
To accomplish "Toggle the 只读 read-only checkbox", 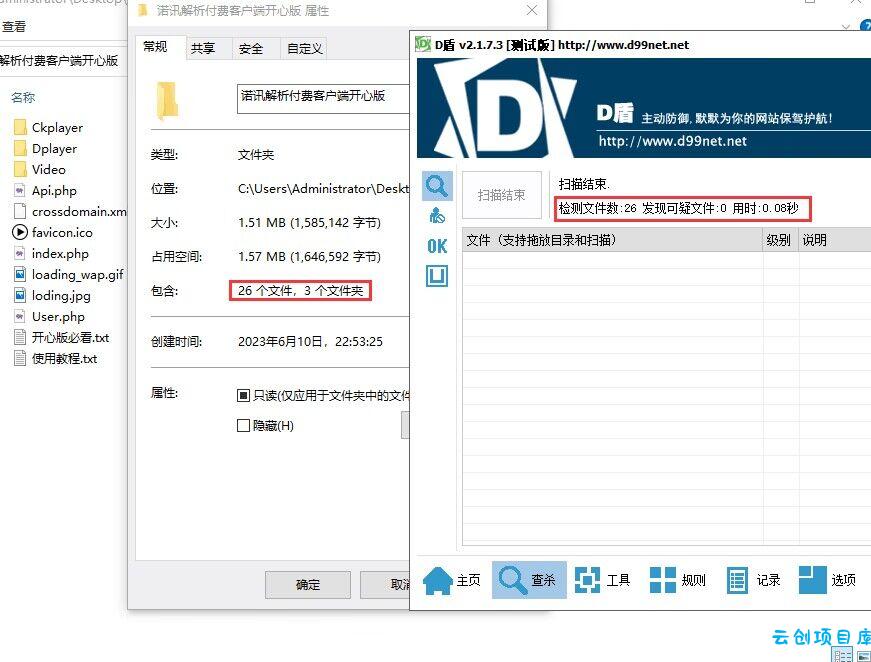I will (243, 396).
